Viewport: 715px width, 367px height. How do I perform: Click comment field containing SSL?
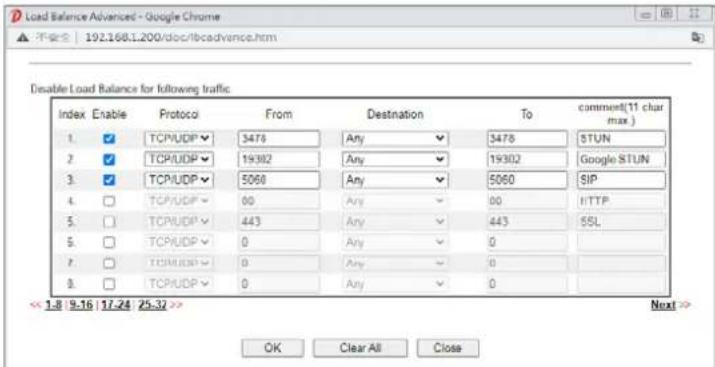point(621,222)
